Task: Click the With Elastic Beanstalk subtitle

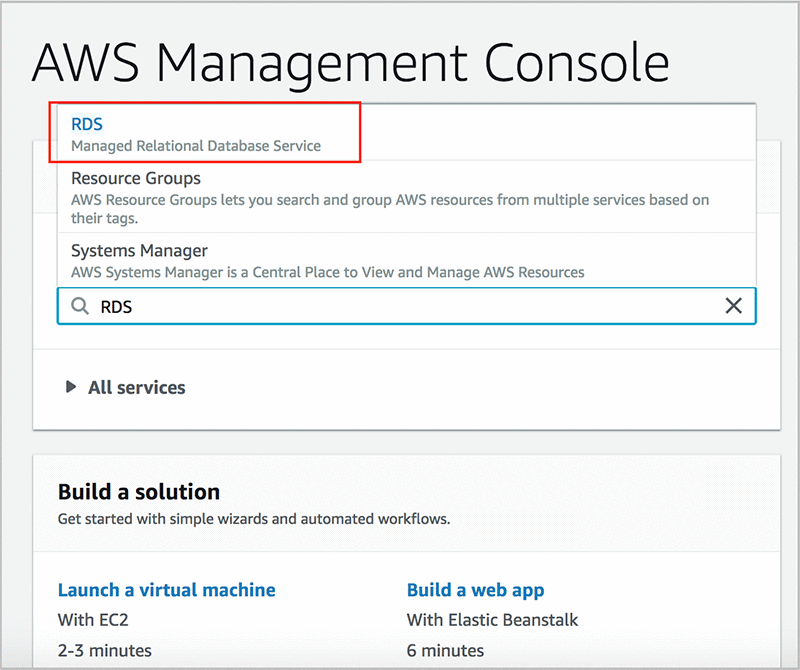Action: pos(492,620)
